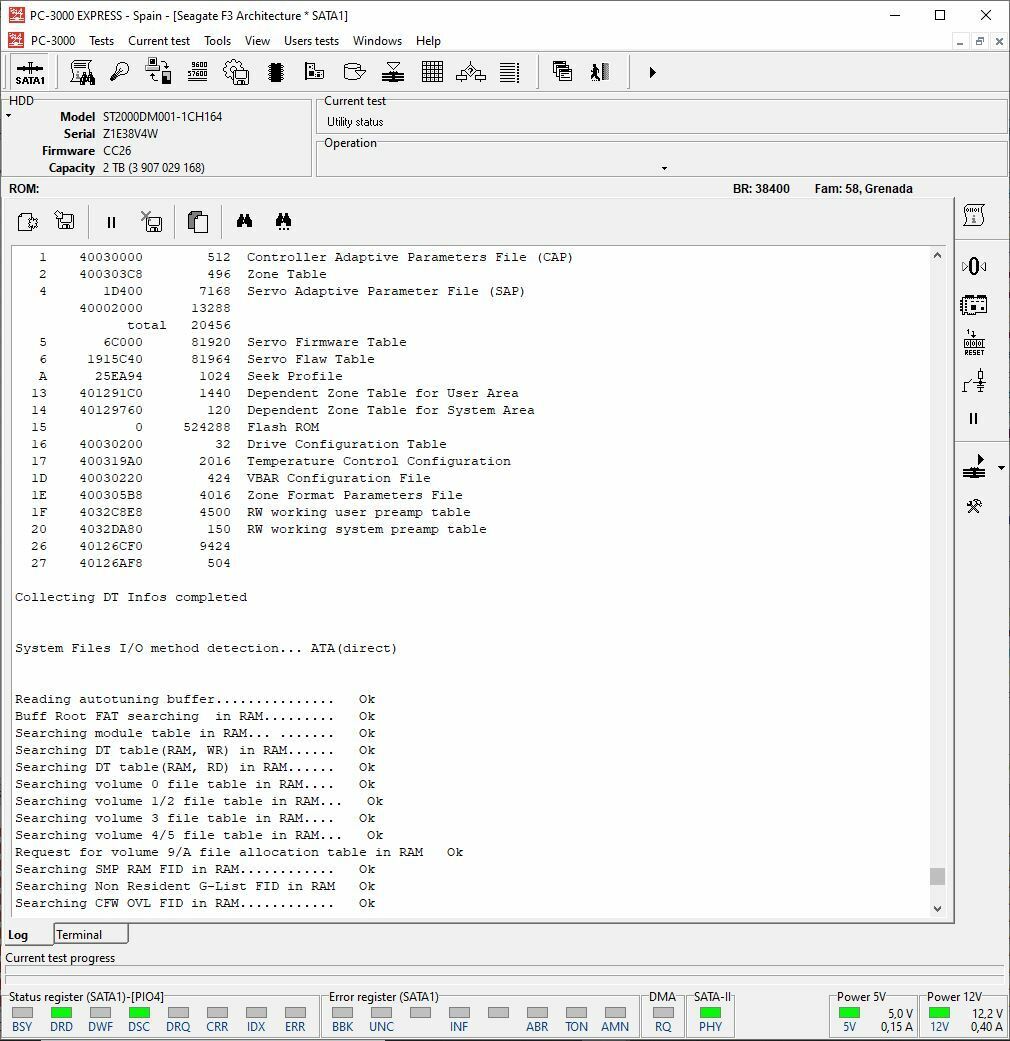Image resolution: width=1010 pixels, height=1041 pixels.
Task: Click the RESET counter icon in sidebar
Action: click(x=973, y=343)
